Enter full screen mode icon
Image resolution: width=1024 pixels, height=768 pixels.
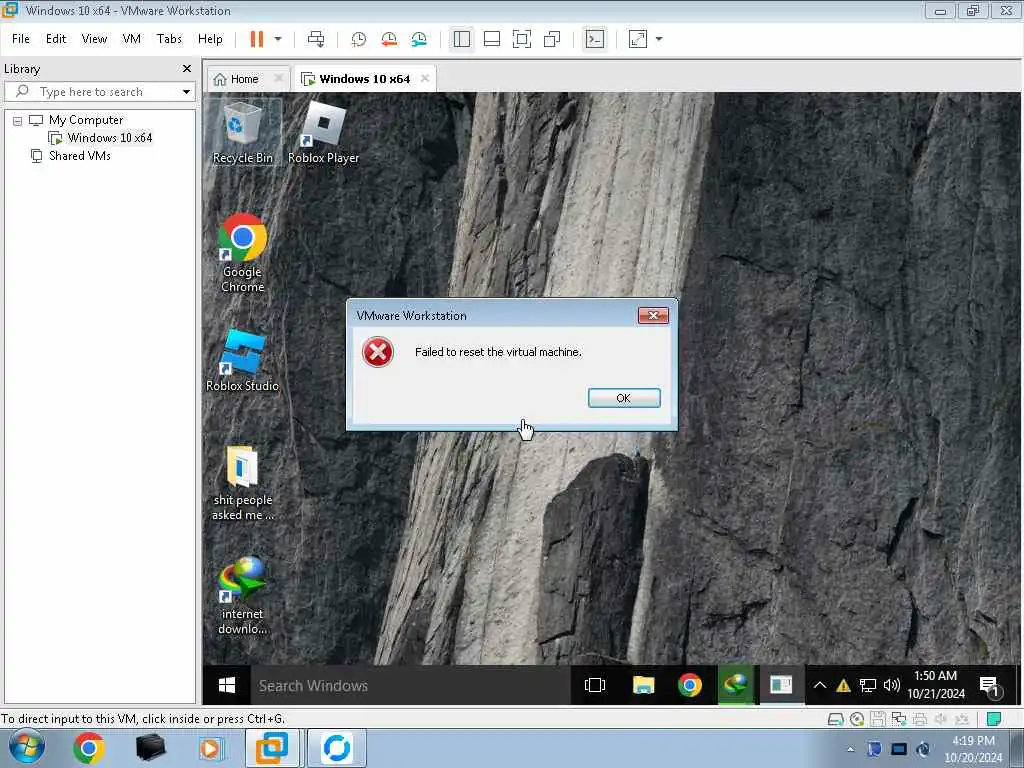(522, 39)
